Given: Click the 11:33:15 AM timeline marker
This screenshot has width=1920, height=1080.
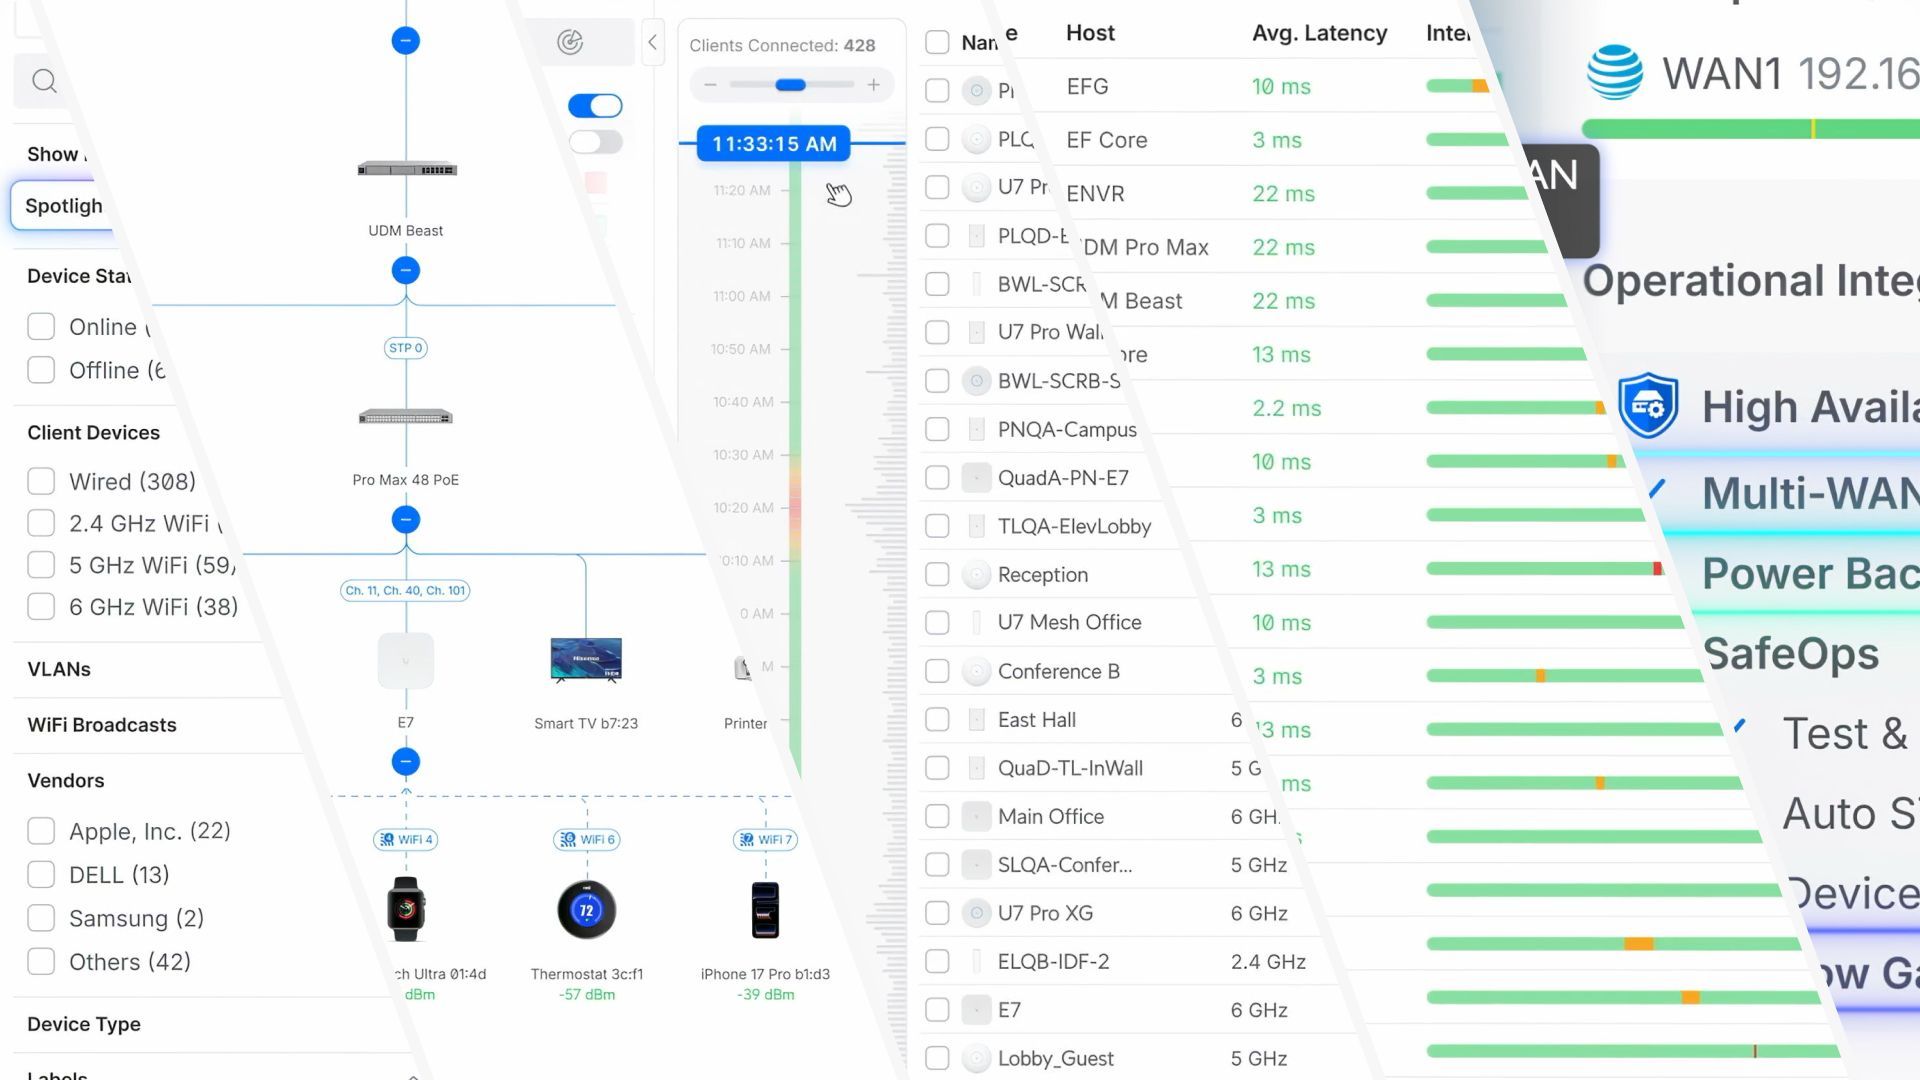Looking at the screenshot, I should [774, 144].
